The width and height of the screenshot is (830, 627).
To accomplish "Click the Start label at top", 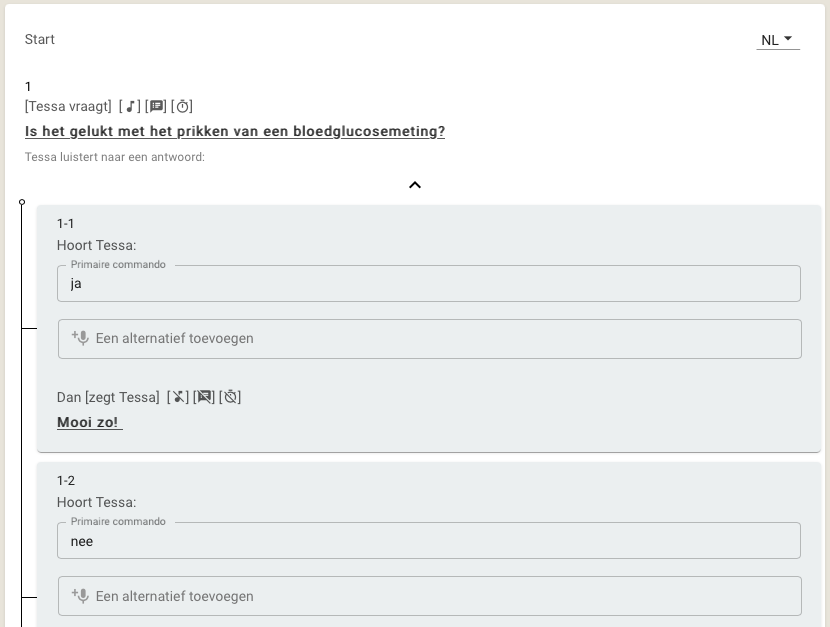I will pos(40,40).
